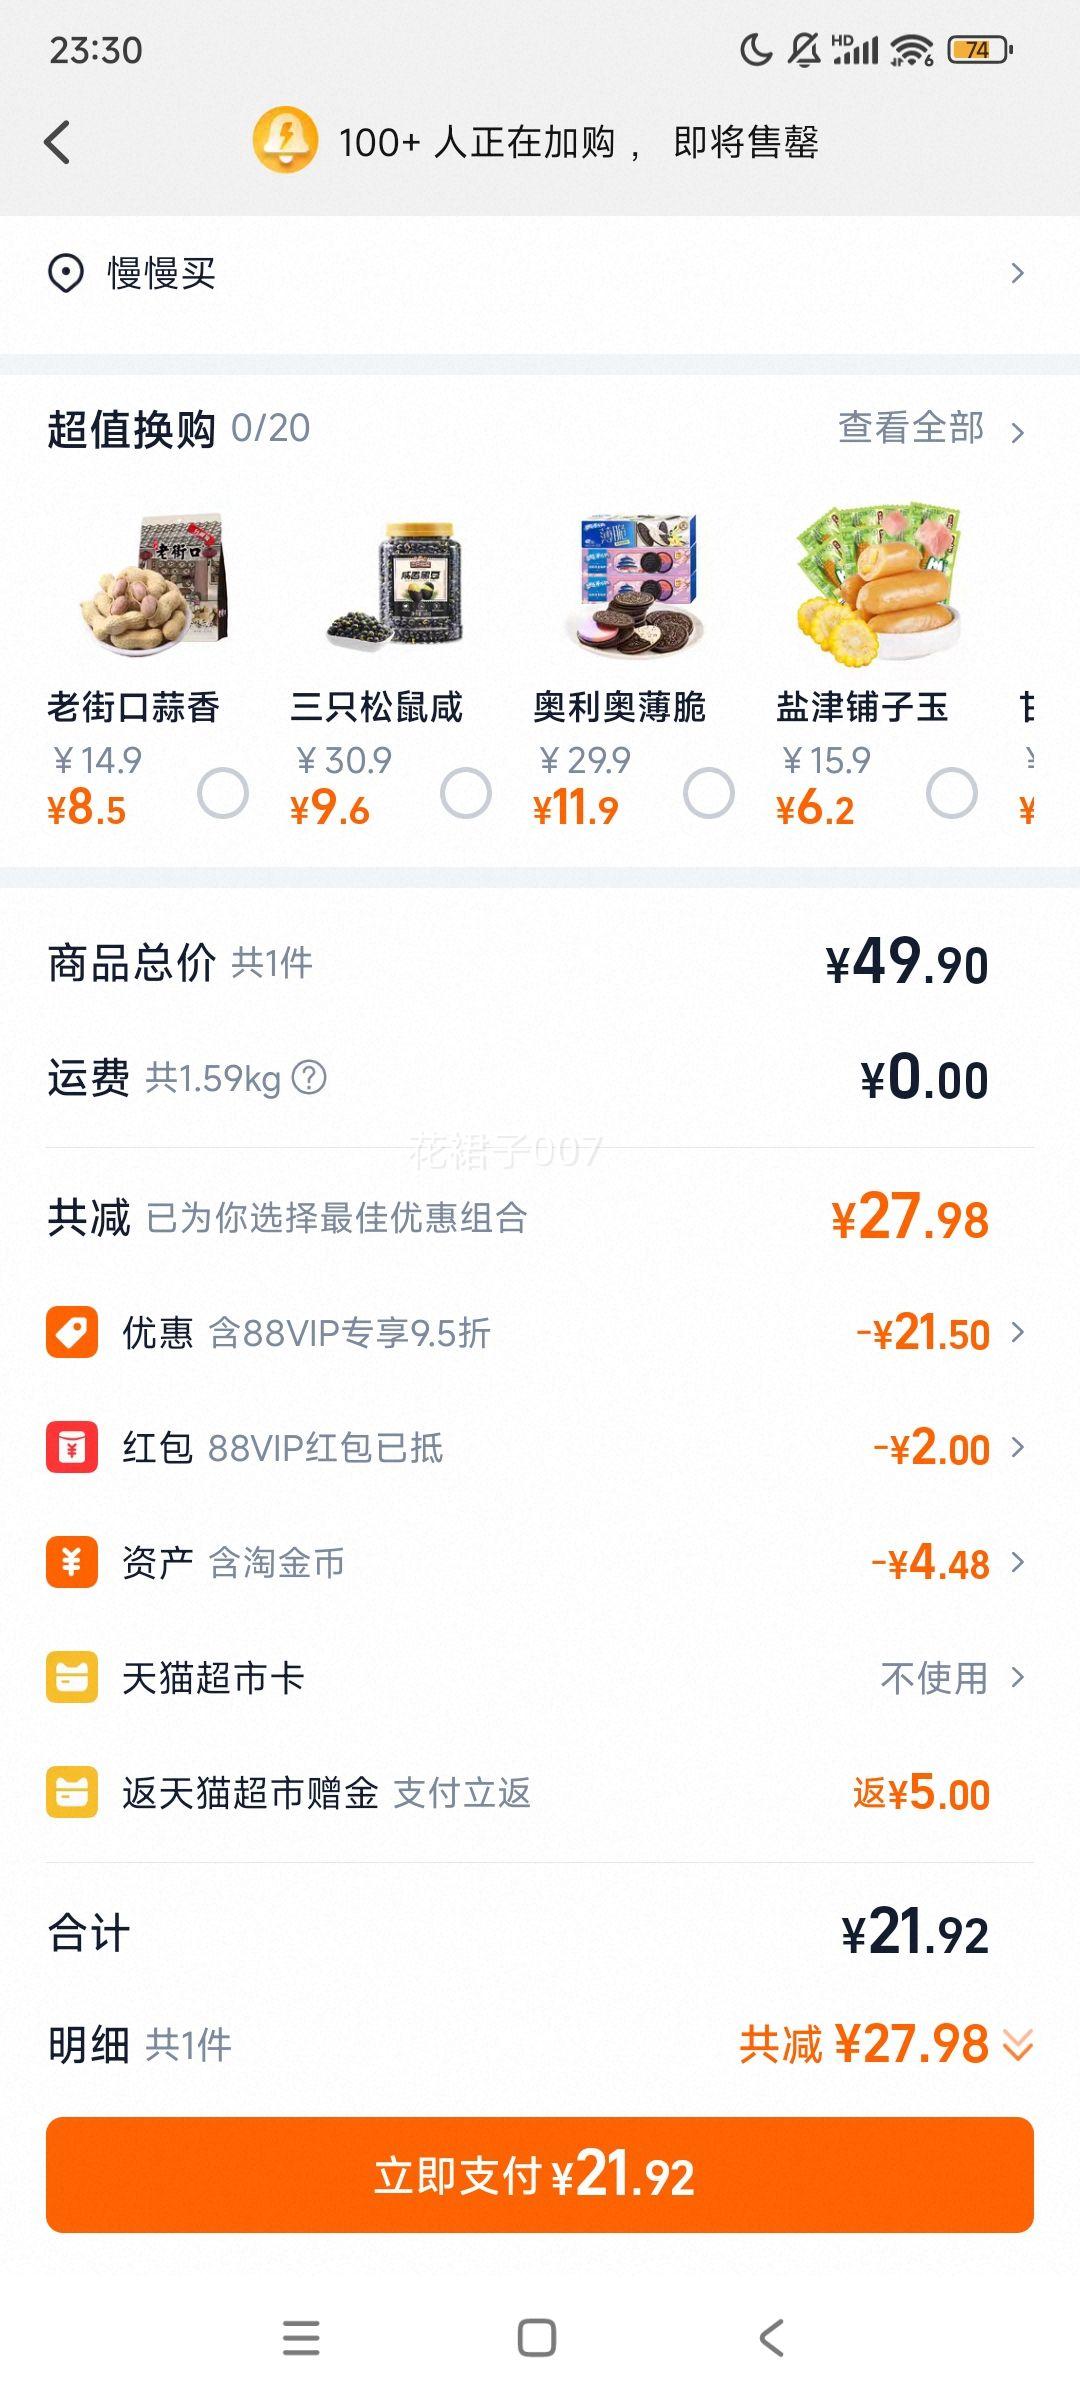
Task: Open the 优惠 -¥21.50 discount details arrow
Action: tap(1017, 1332)
